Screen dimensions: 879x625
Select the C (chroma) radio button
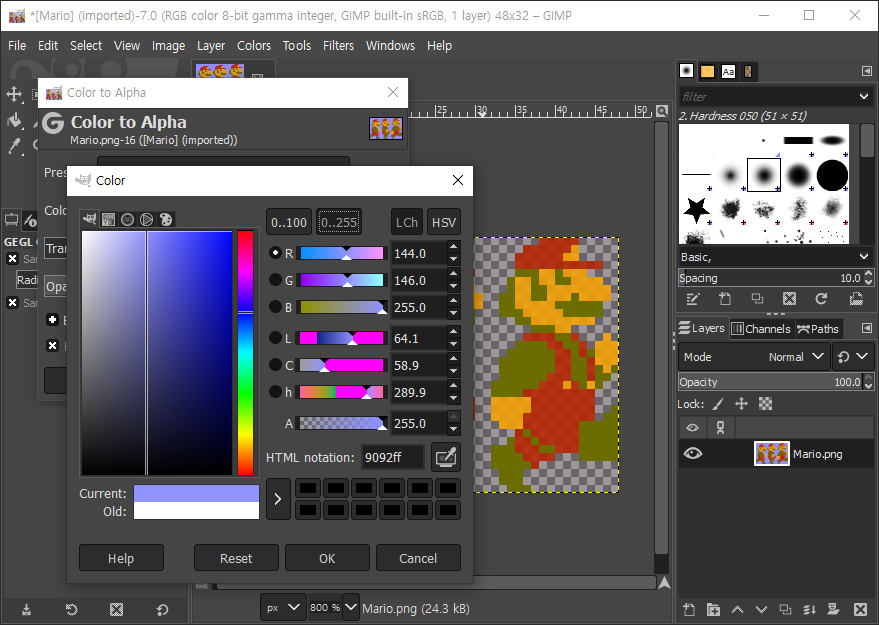pos(275,365)
